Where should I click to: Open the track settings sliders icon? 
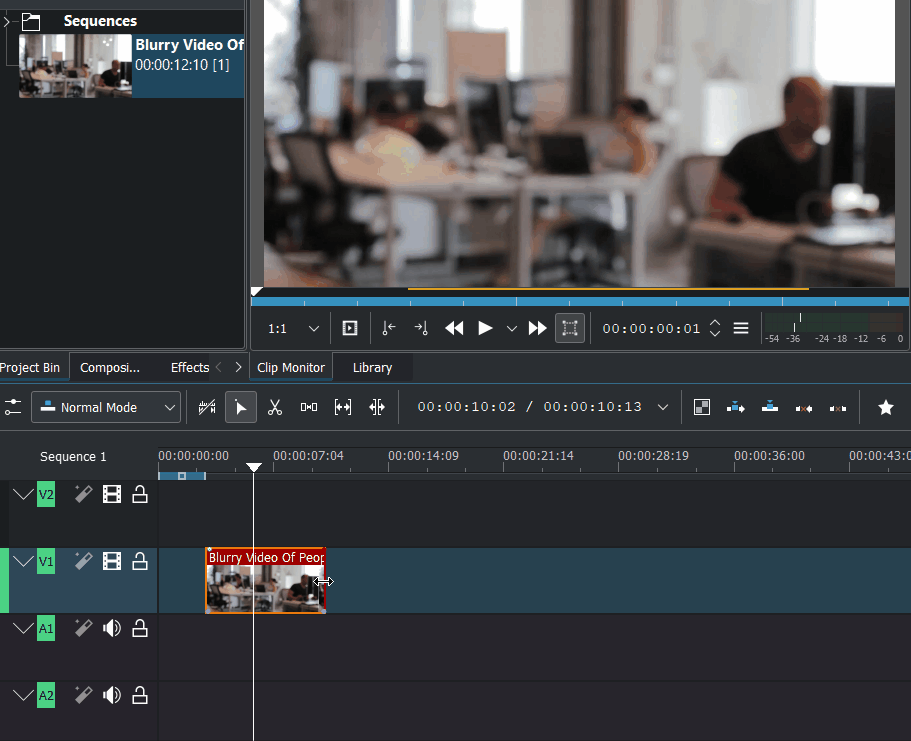coord(13,407)
